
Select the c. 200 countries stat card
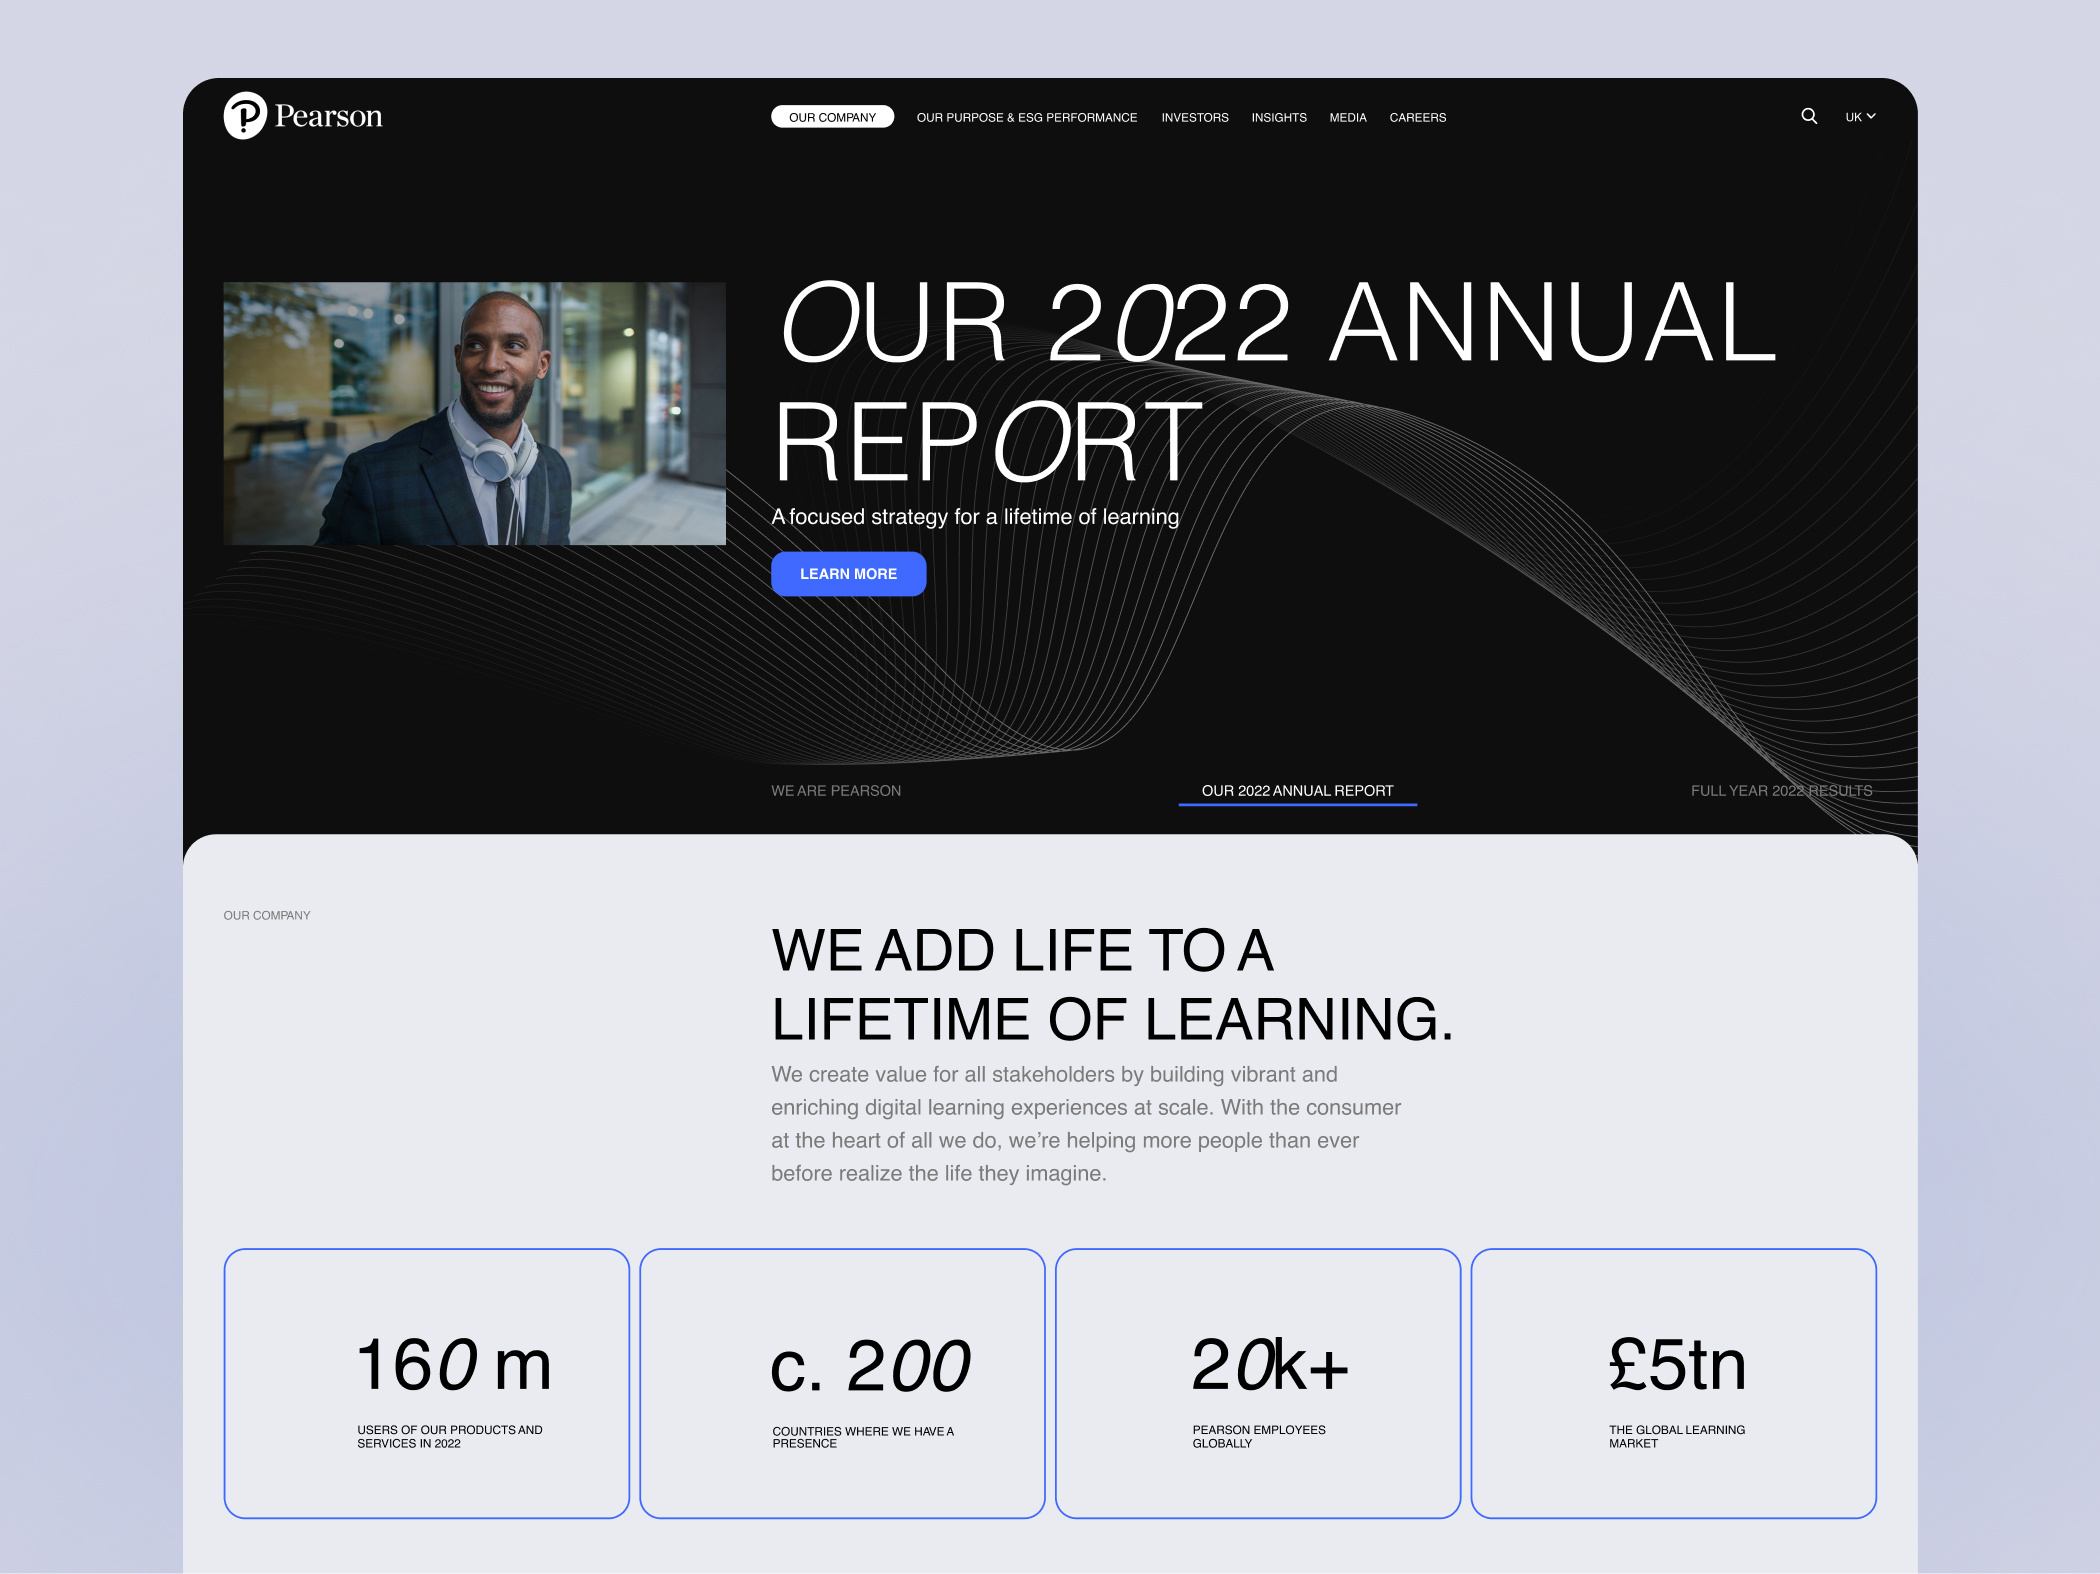(x=842, y=1383)
